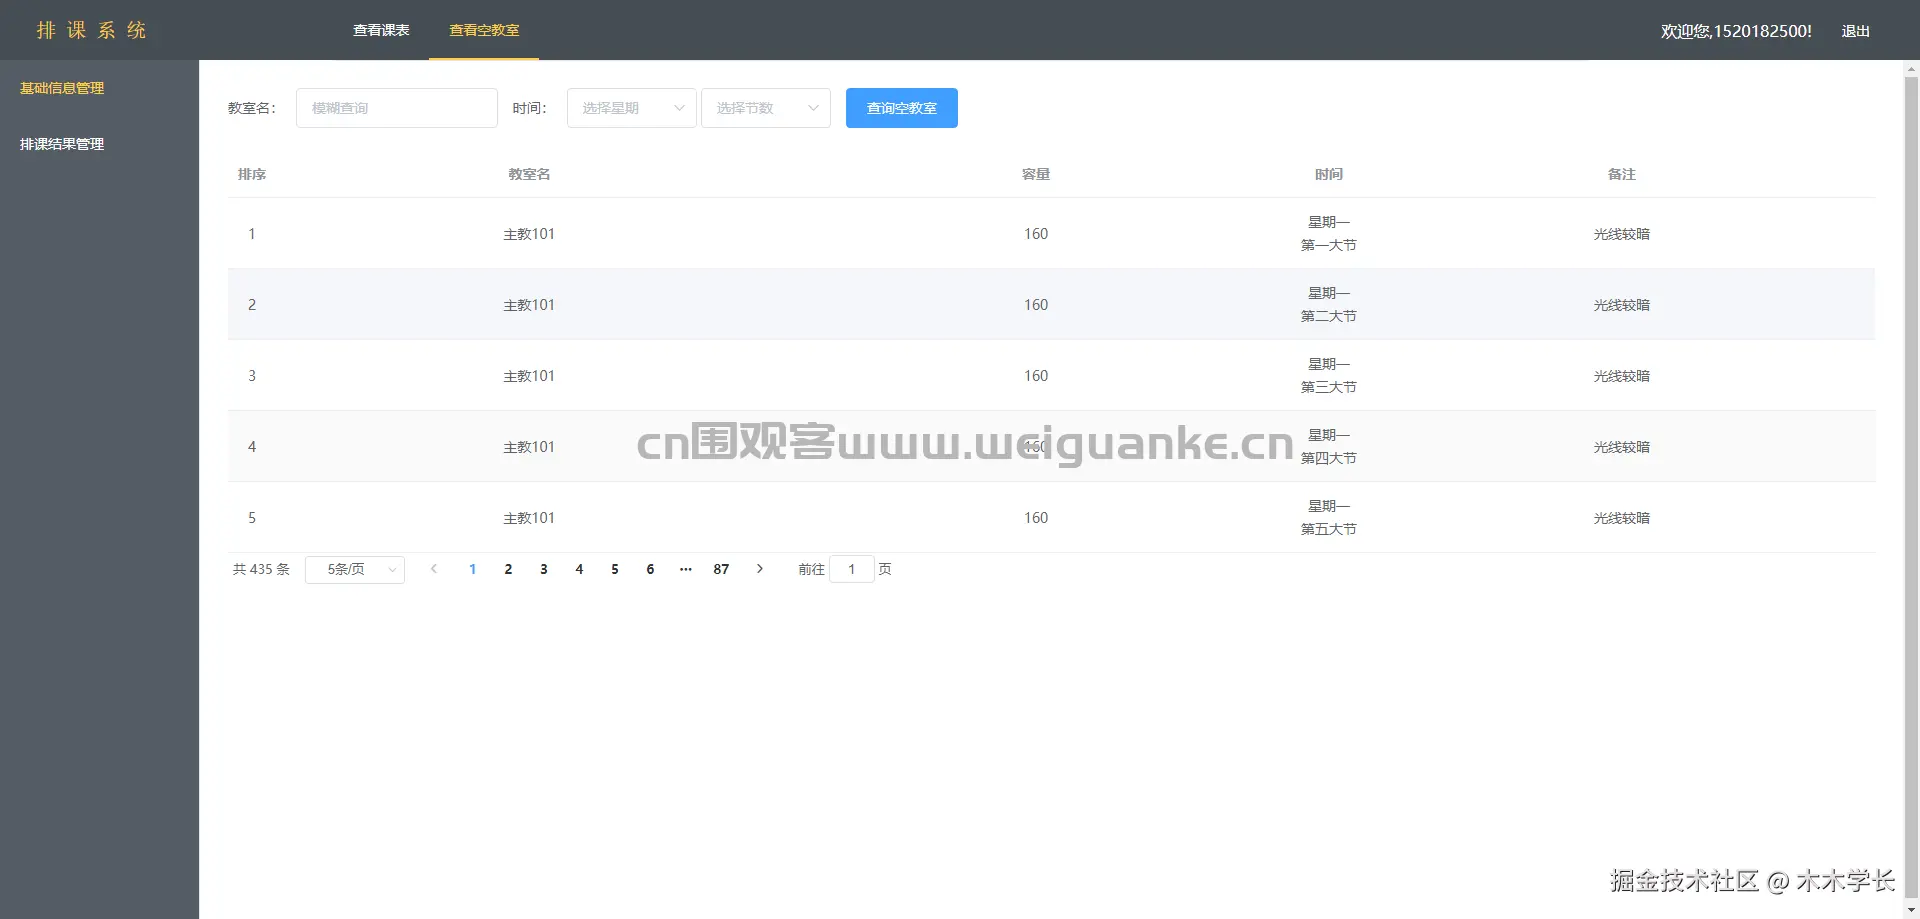
Task: Click 第二大节 time cell
Action: [x=1329, y=316]
